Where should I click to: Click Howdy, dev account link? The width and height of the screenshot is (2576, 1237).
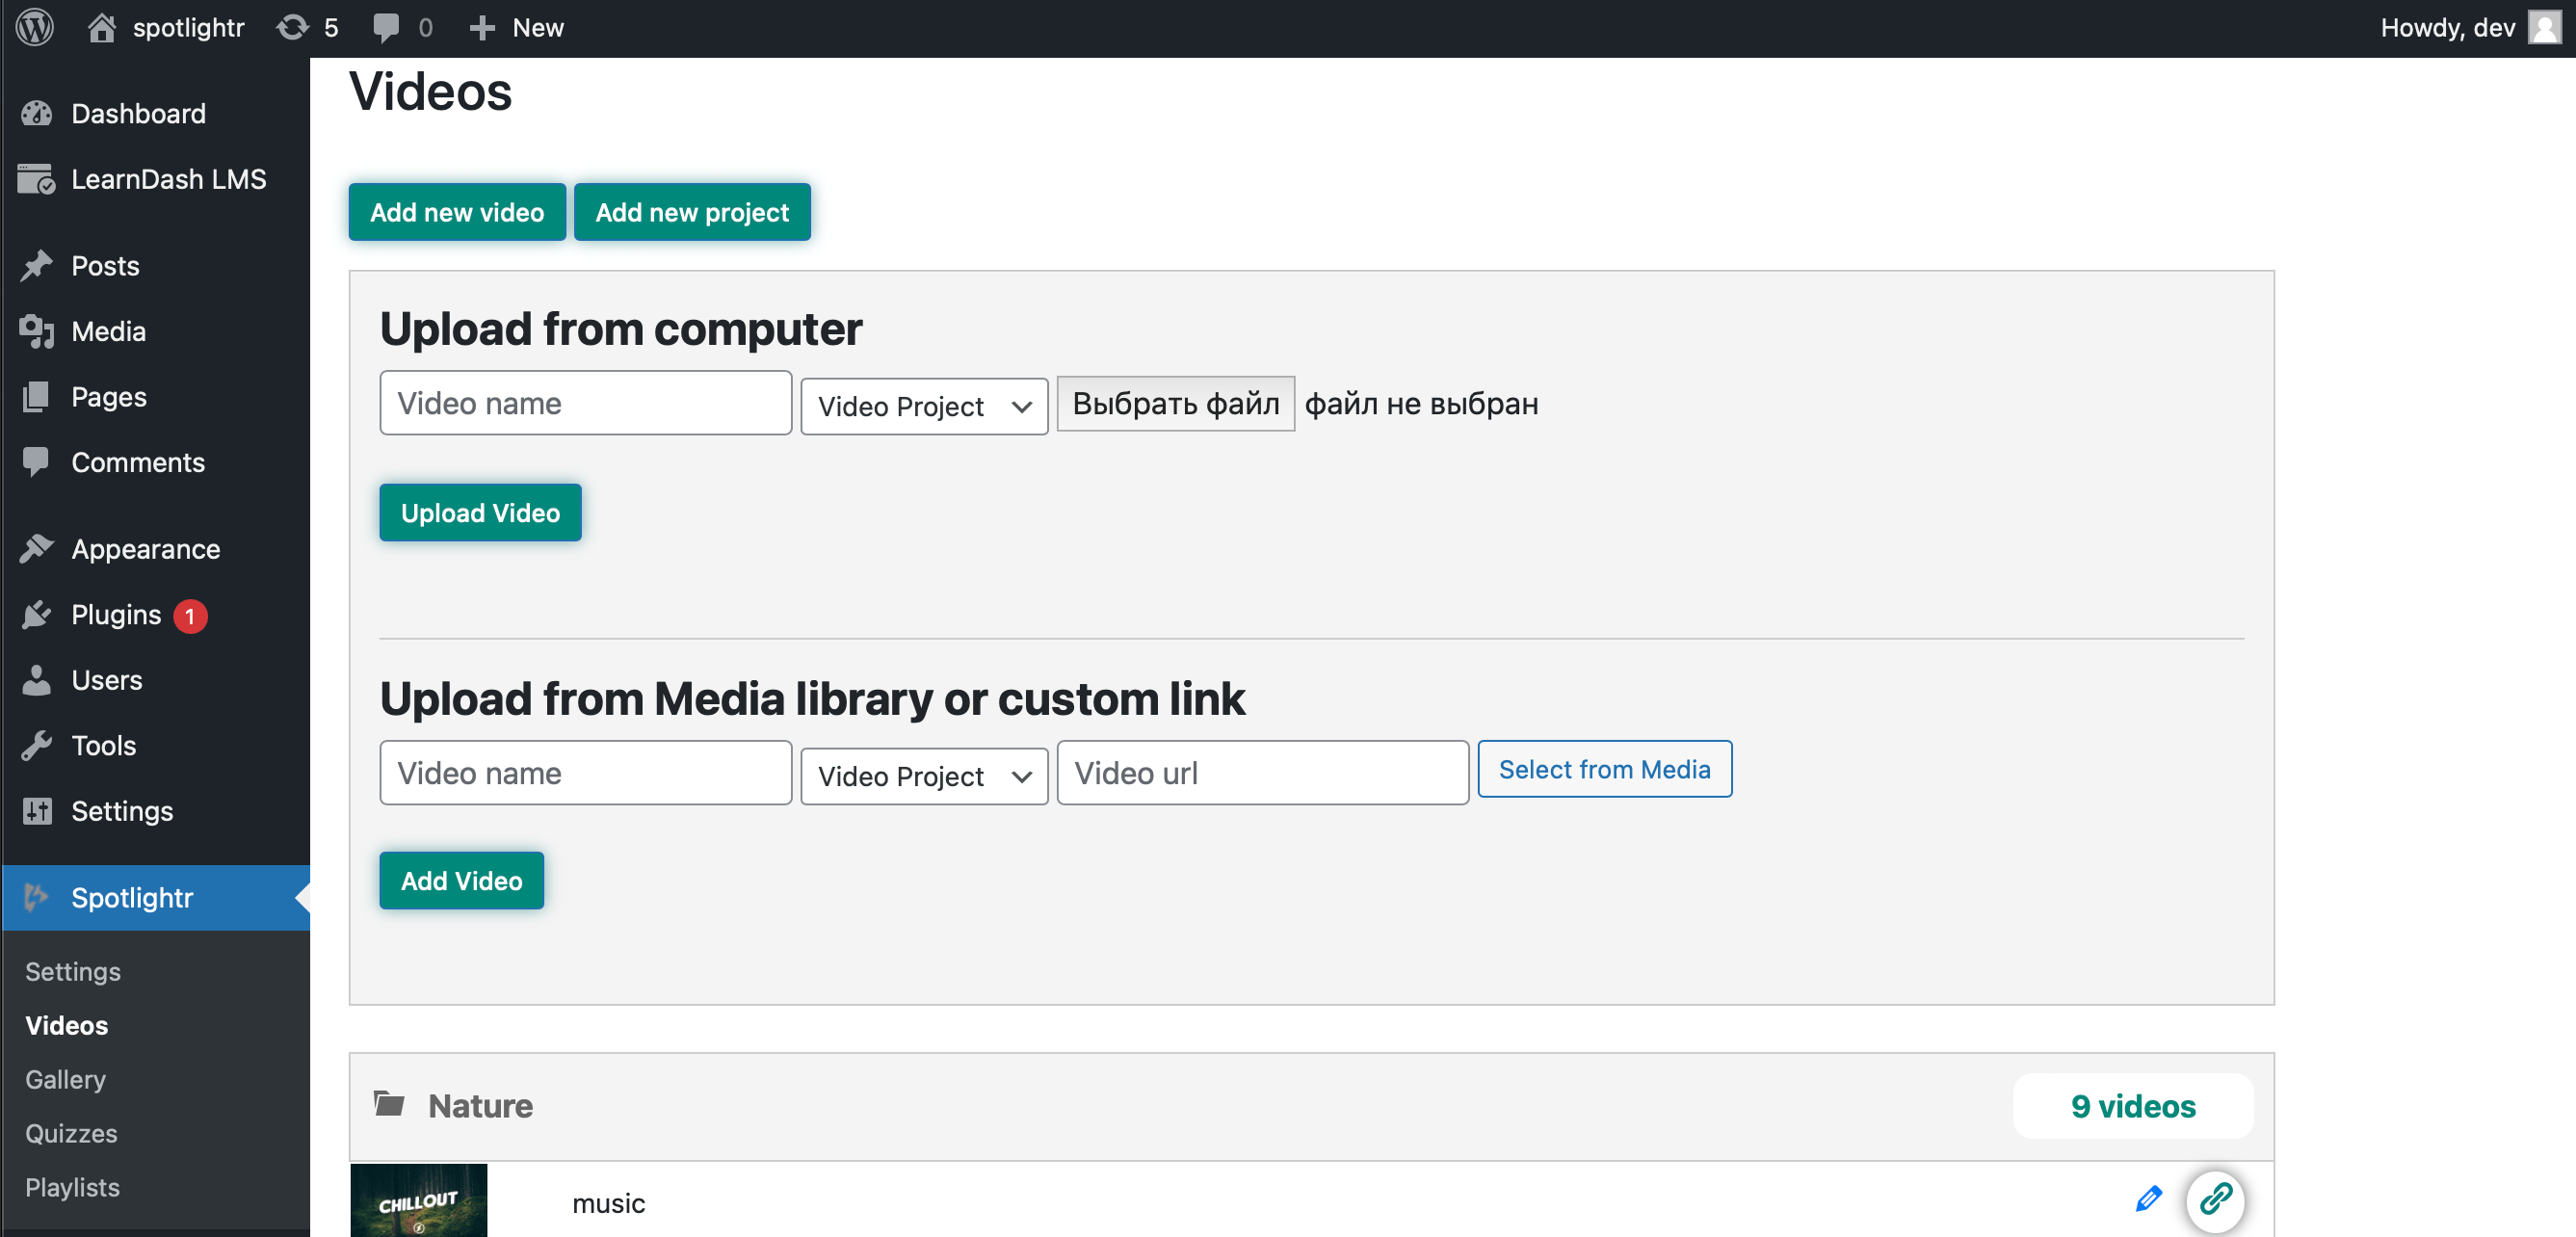2447,27
